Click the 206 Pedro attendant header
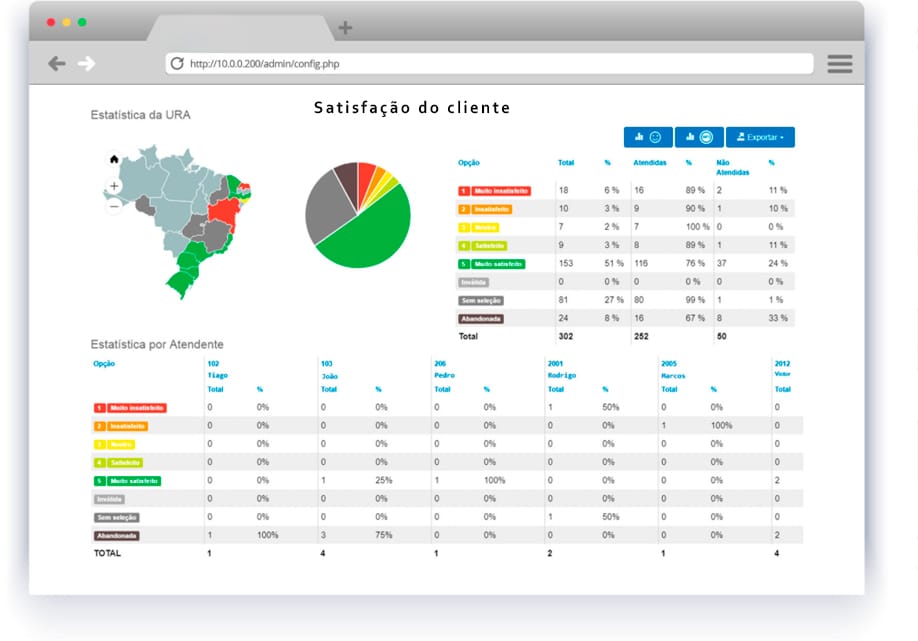The width and height of the screenshot is (918, 641). (444, 369)
